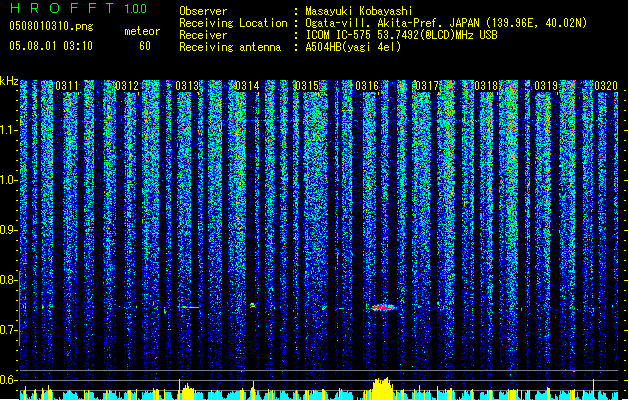The height and width of the screenshot is (400, 629).
Task: Select the observer name Masayuki Kobayashi
Action: coord(359,11)
